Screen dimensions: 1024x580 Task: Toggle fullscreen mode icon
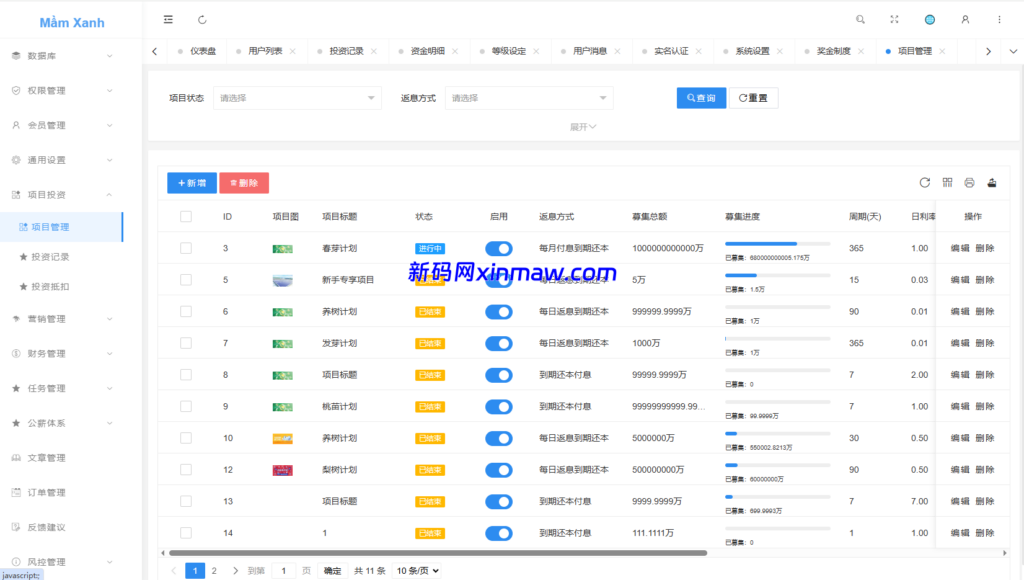coord(894,20)
